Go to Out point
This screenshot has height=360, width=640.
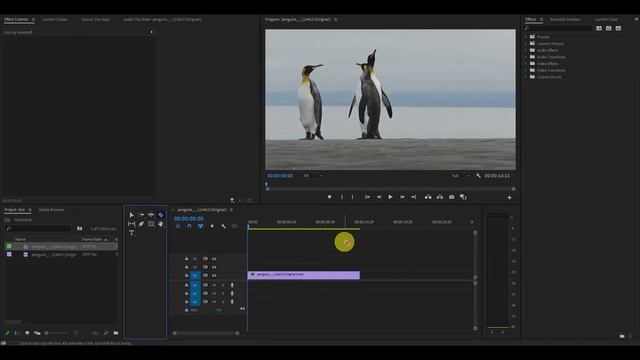[413, 197]
